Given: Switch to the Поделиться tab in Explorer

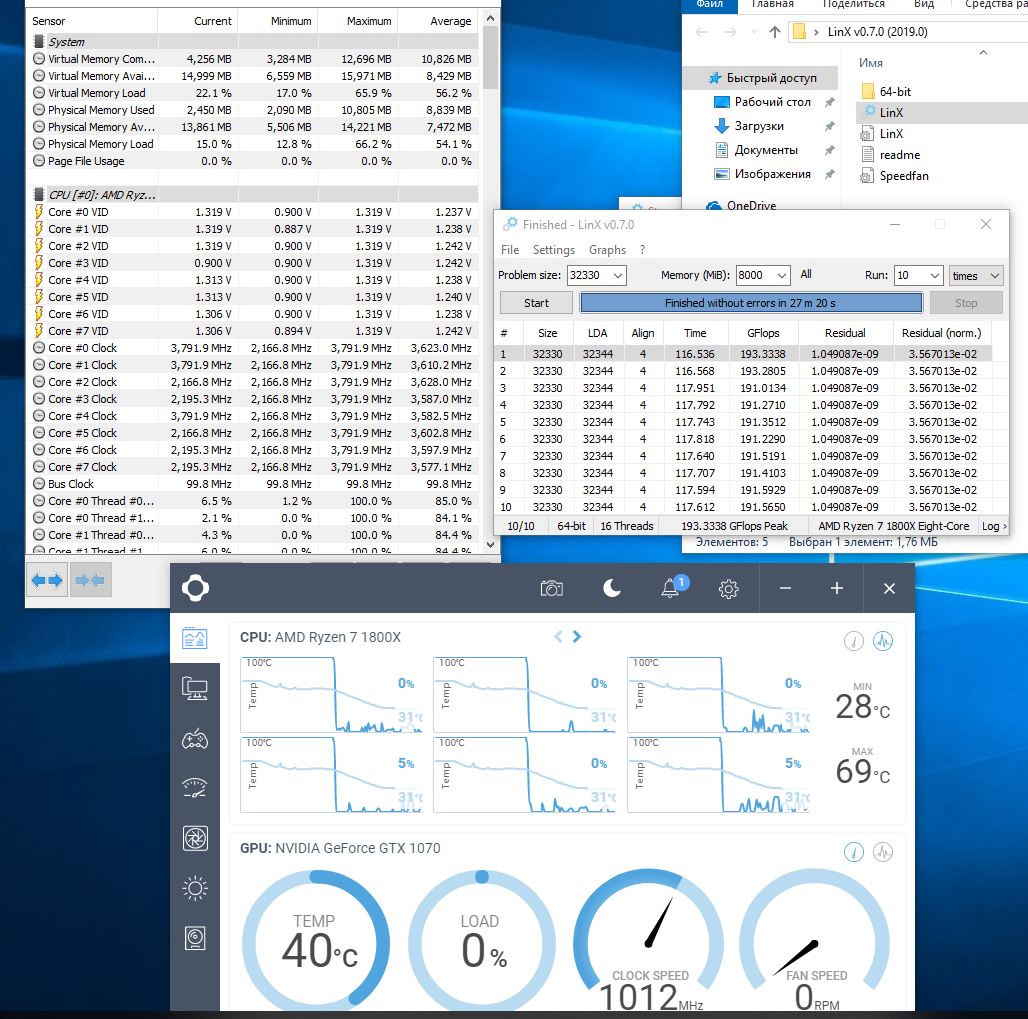Looking at the screenshot, I should (854, 5).
